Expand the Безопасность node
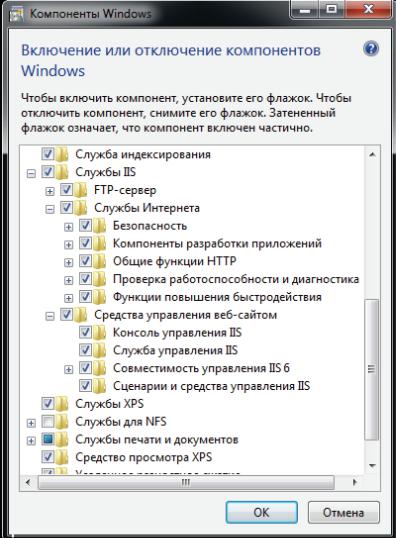The height and width of the screenshot is (538, 396). pos(69,227)
